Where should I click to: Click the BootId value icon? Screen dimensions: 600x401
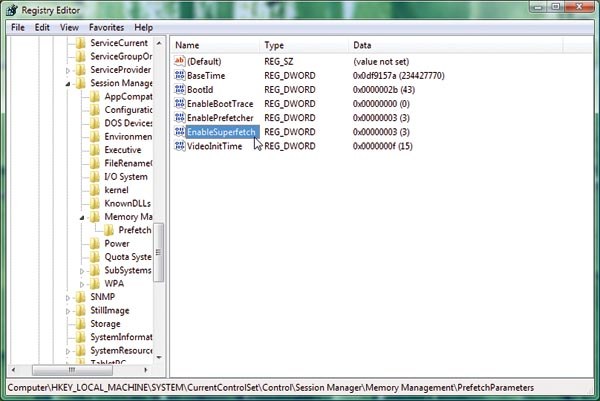(x=180, y=89)
